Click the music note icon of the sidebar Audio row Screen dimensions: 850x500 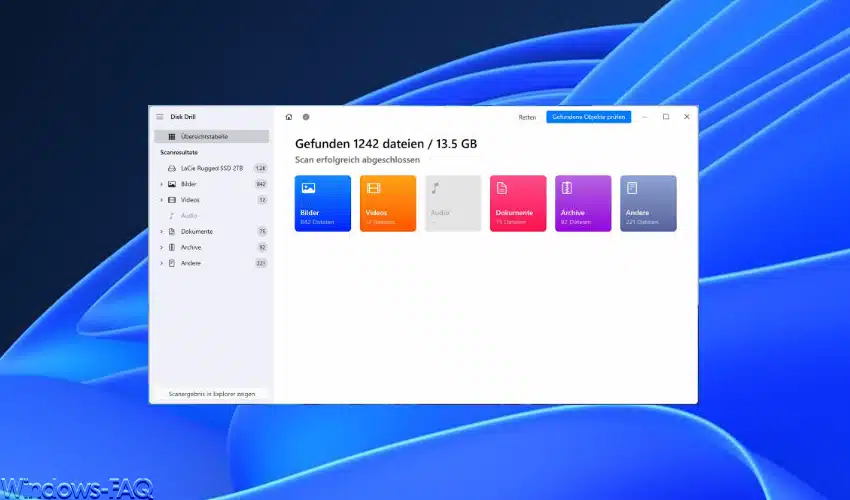click(x=172, y=215)
